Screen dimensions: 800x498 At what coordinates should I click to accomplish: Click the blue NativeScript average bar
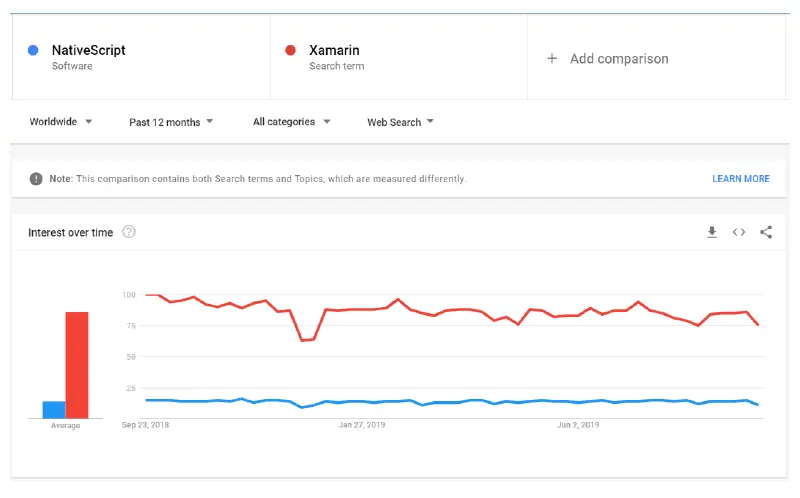coord(54,409)
